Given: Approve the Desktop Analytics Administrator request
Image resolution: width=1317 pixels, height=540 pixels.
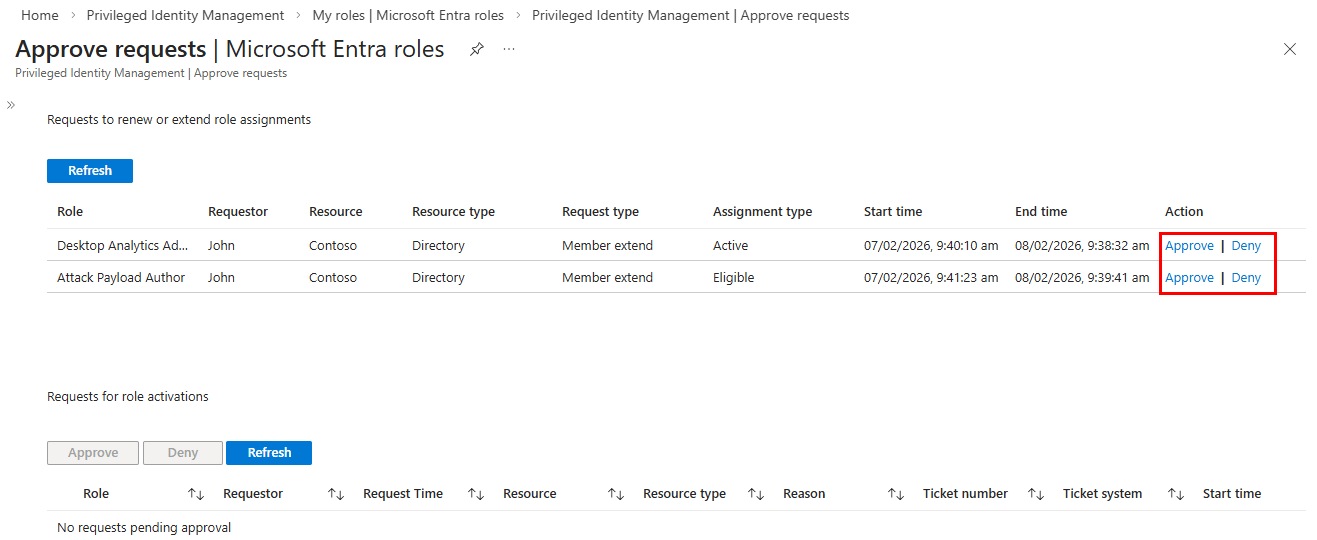Looking at the screenshot, I should pyautogui.click(x=1189, y=246).
